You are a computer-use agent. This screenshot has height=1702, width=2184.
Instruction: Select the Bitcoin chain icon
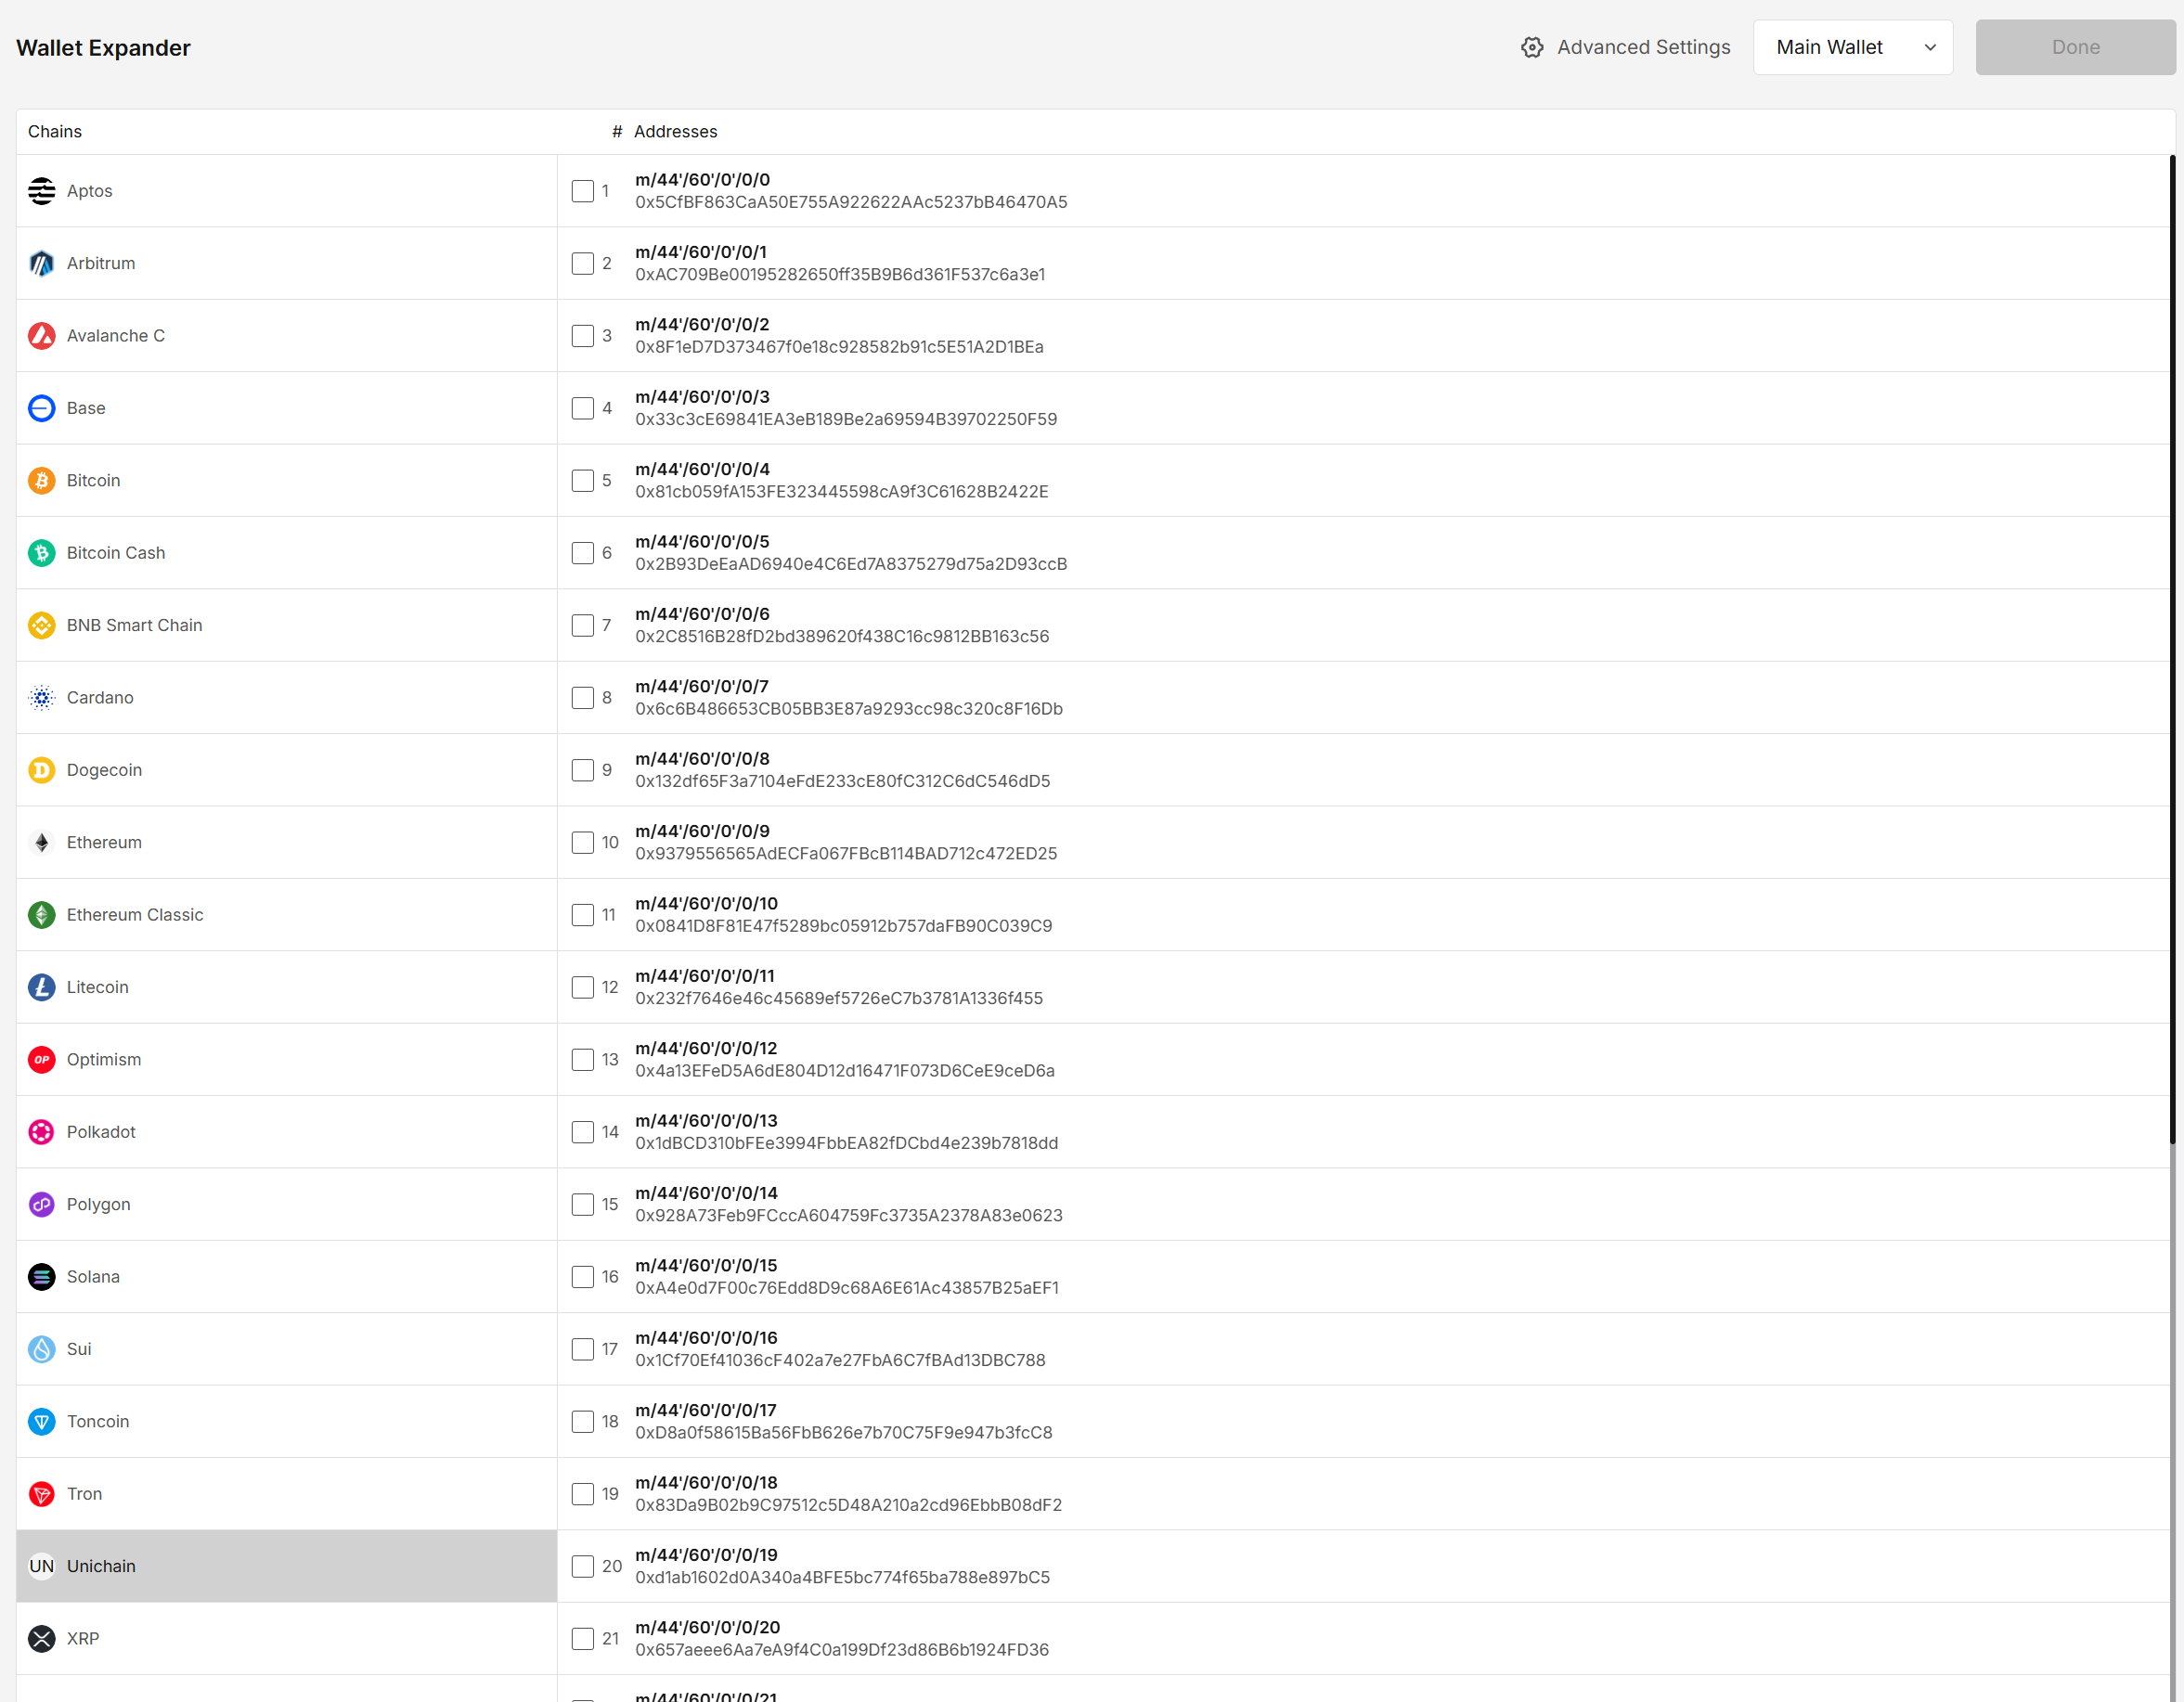(x=41, y=480)
